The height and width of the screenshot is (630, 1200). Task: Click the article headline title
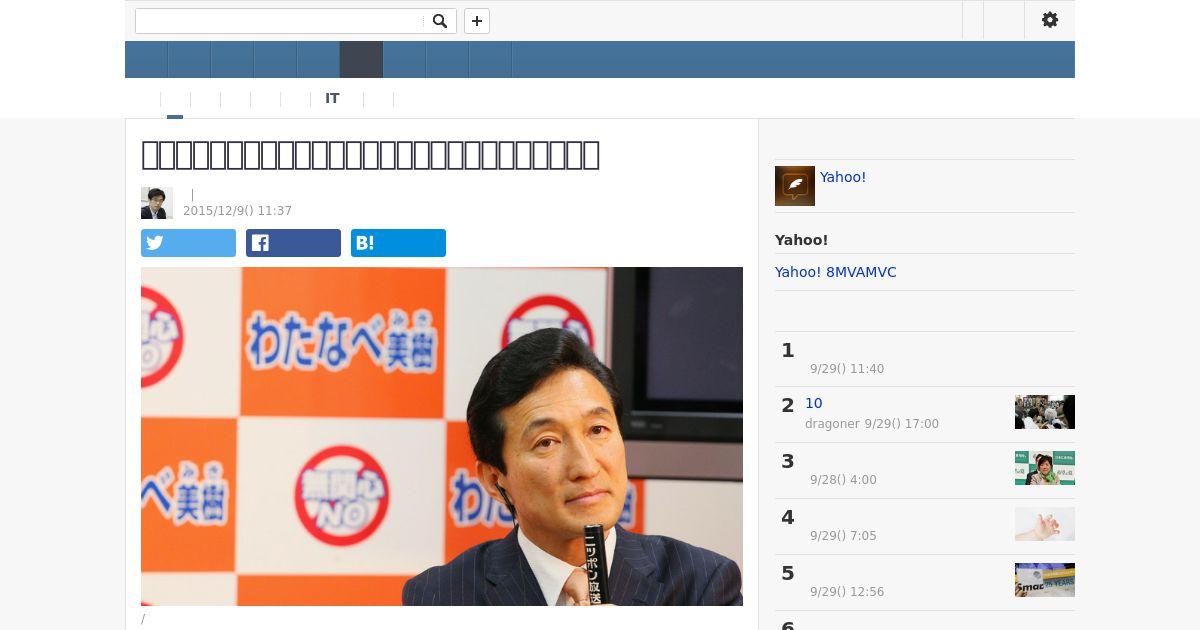(x=370, y=155)
